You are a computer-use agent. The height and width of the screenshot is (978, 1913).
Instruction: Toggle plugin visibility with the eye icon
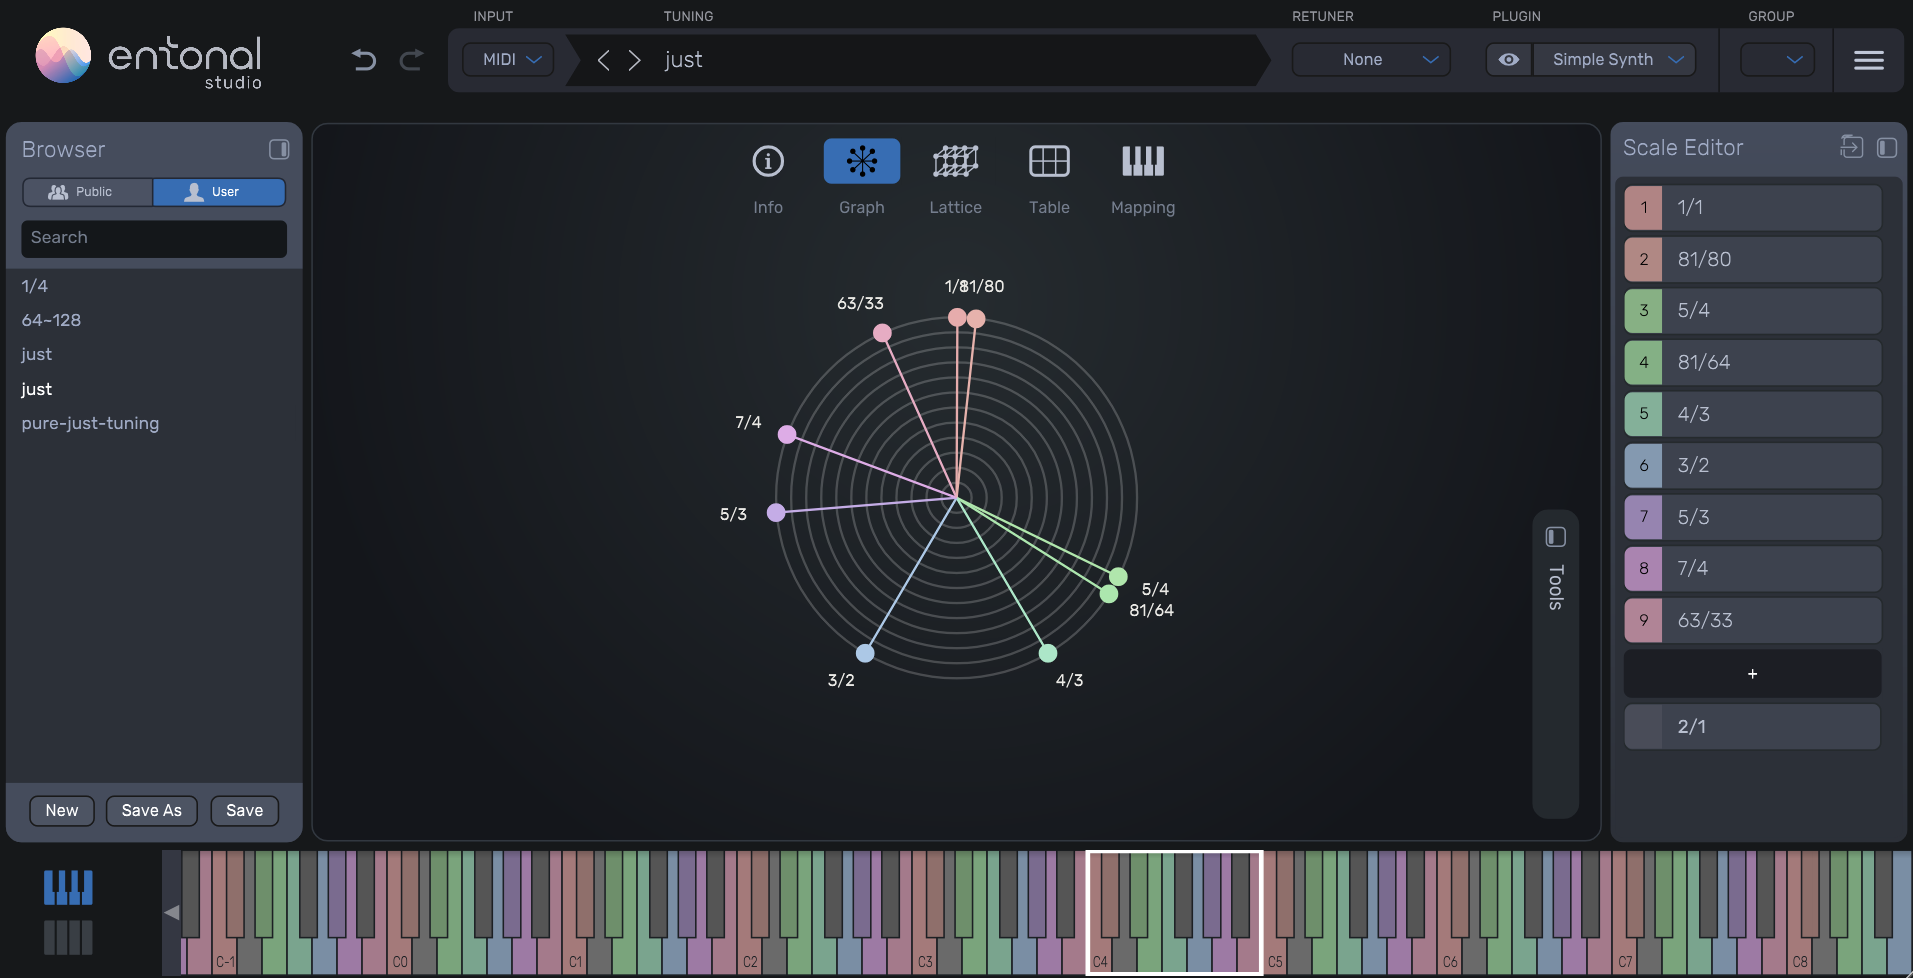tap(1507, 59)
